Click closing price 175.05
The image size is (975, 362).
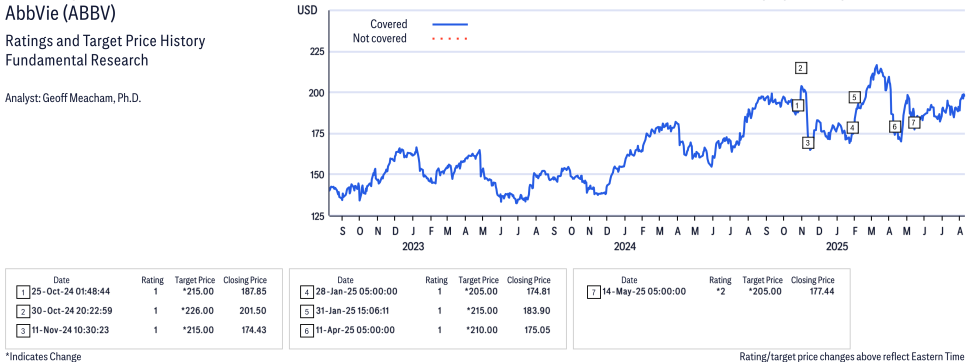537,330
